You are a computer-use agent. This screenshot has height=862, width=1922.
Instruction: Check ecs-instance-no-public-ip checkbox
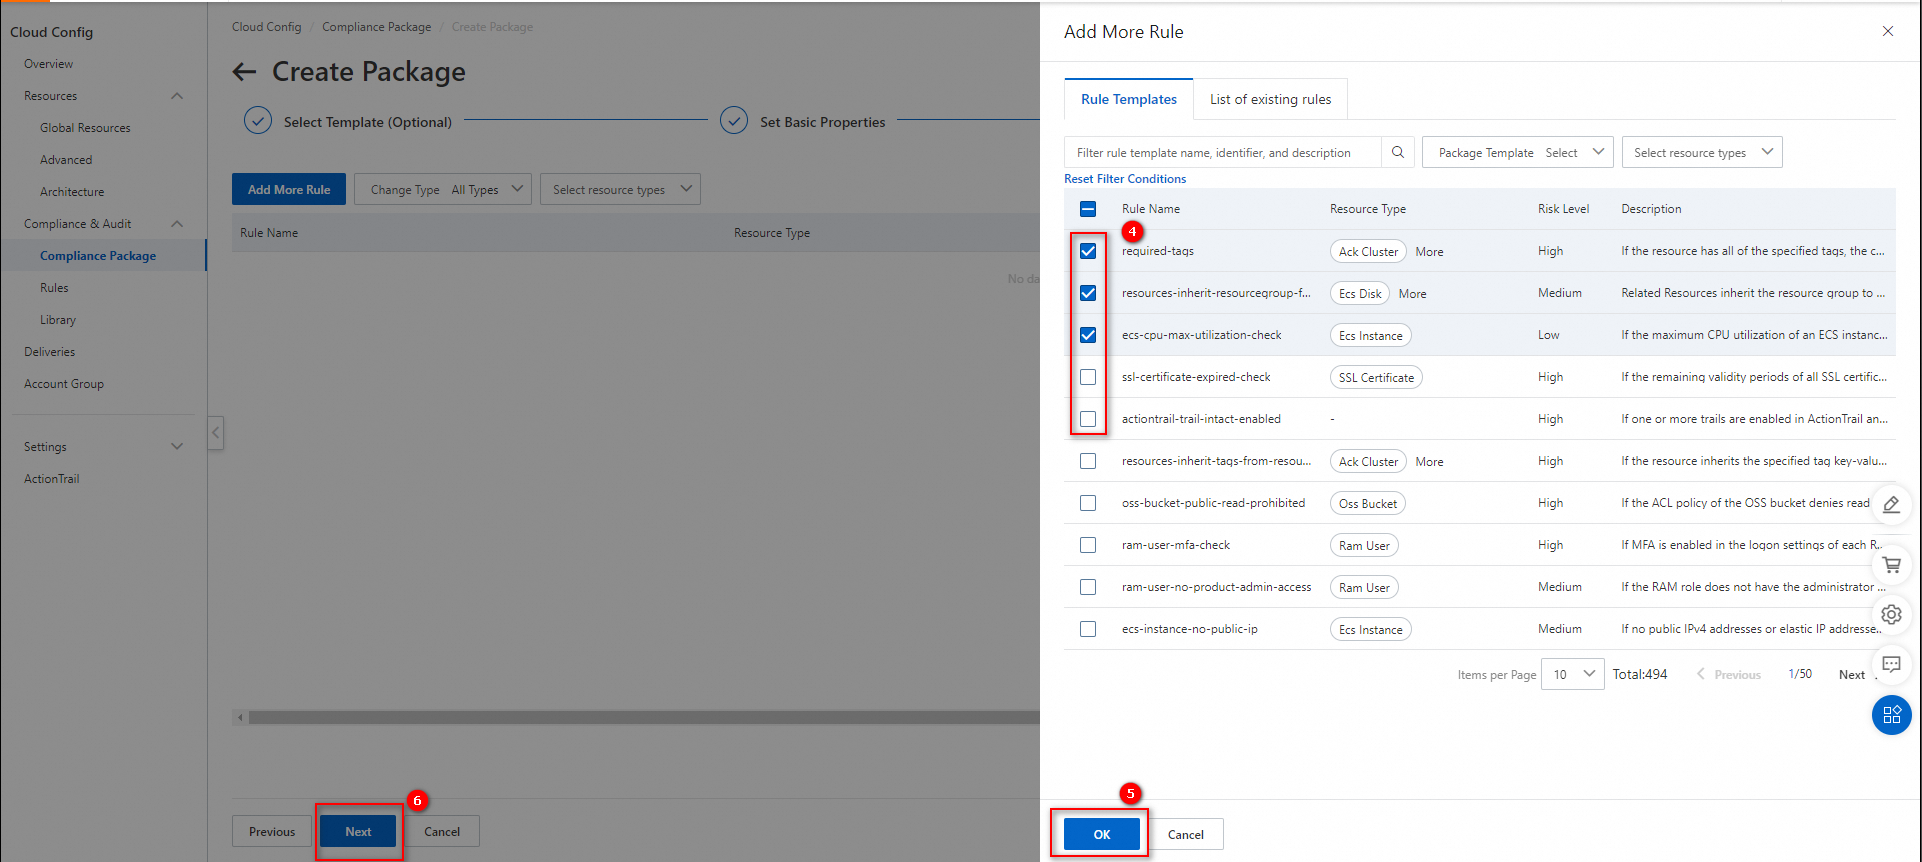click(1088, 629)
